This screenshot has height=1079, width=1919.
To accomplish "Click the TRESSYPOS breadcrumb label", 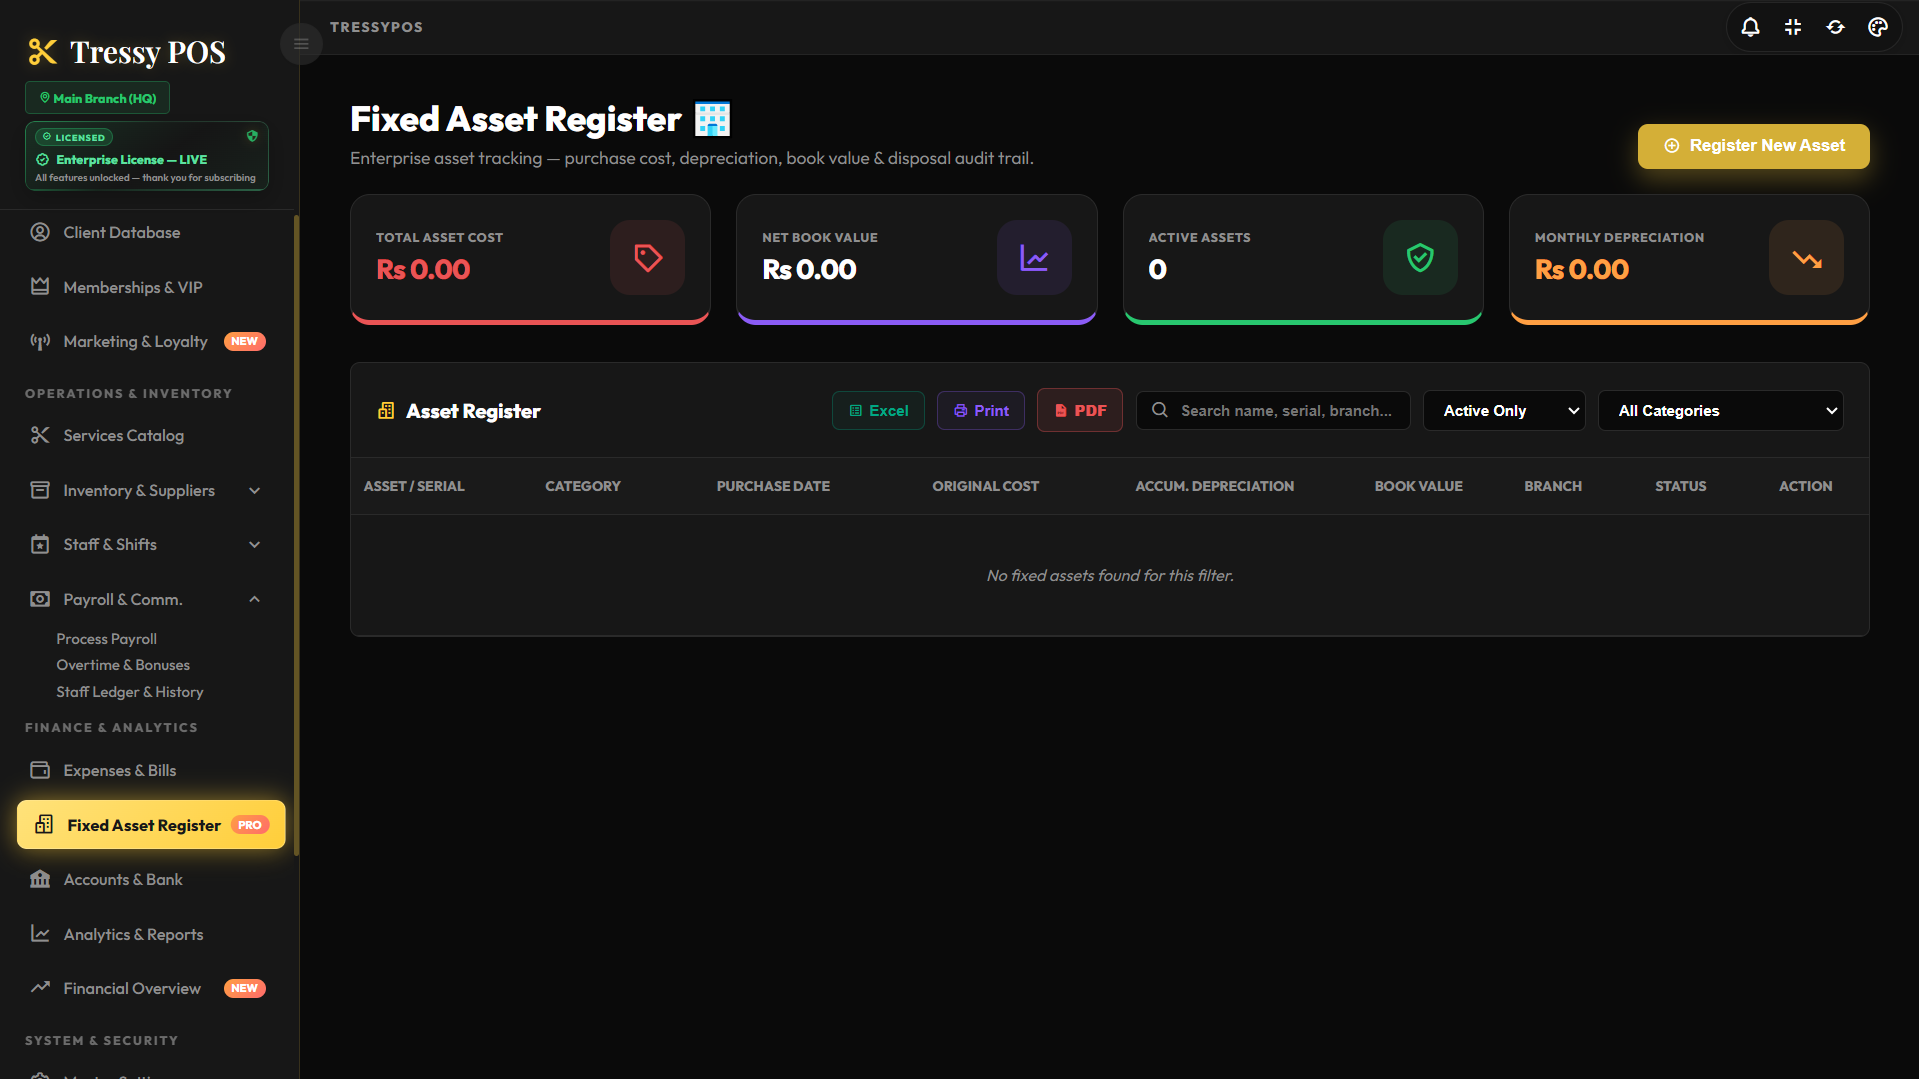I will [x=376, y=27].
